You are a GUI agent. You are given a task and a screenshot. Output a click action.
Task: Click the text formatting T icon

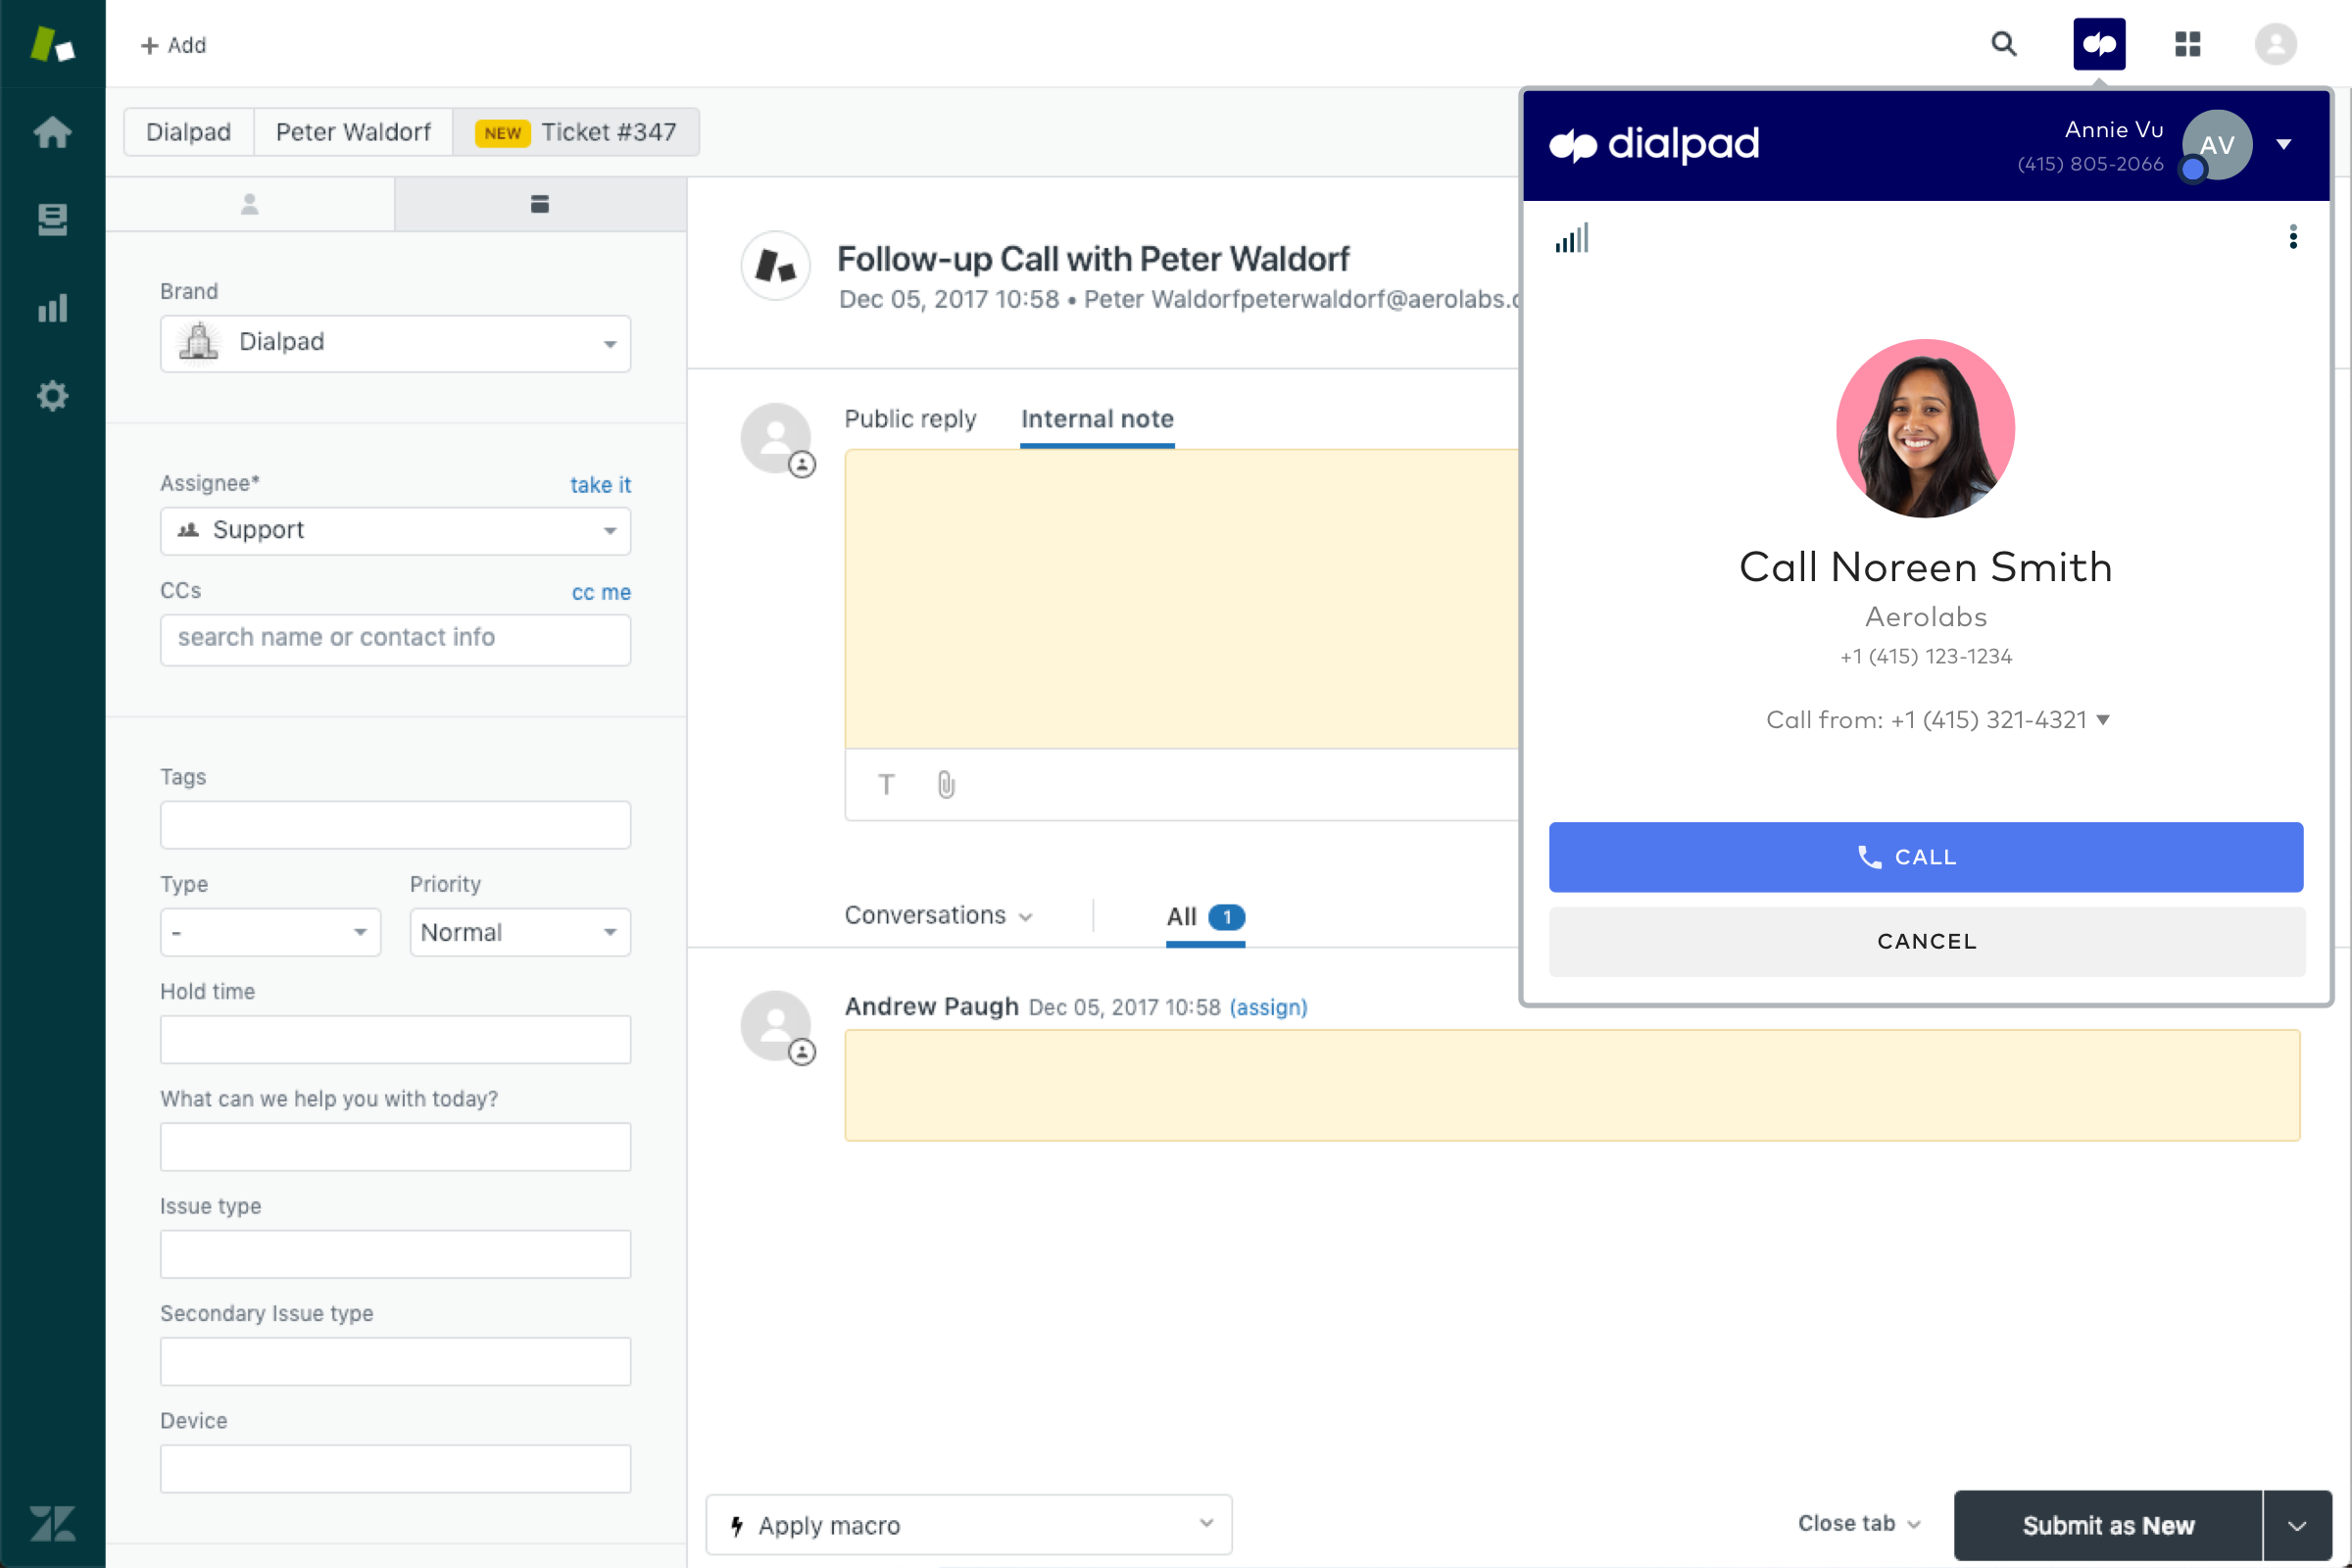coord(886,785)
